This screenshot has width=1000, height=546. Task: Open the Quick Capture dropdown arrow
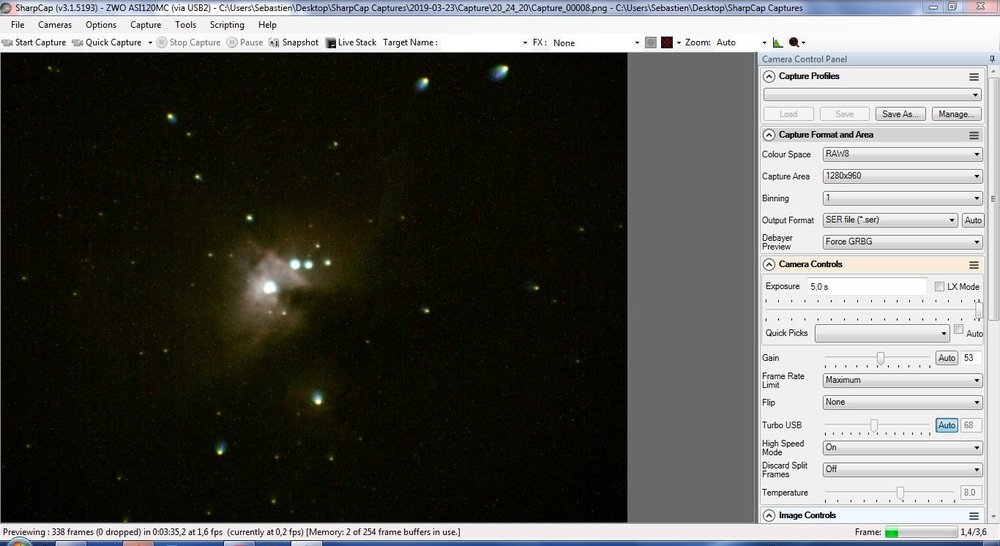click(x=150, y=43)
